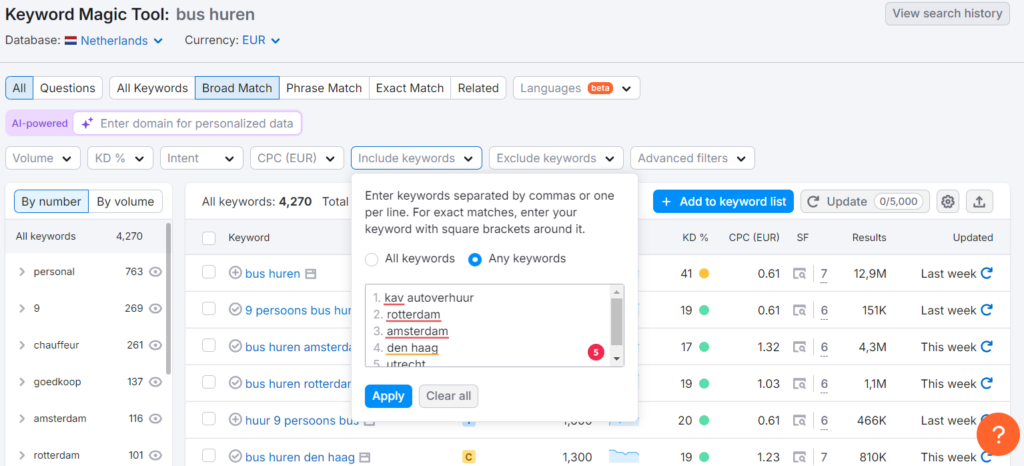
Task: Select the All keywords radio option
Action: (372, 259)
